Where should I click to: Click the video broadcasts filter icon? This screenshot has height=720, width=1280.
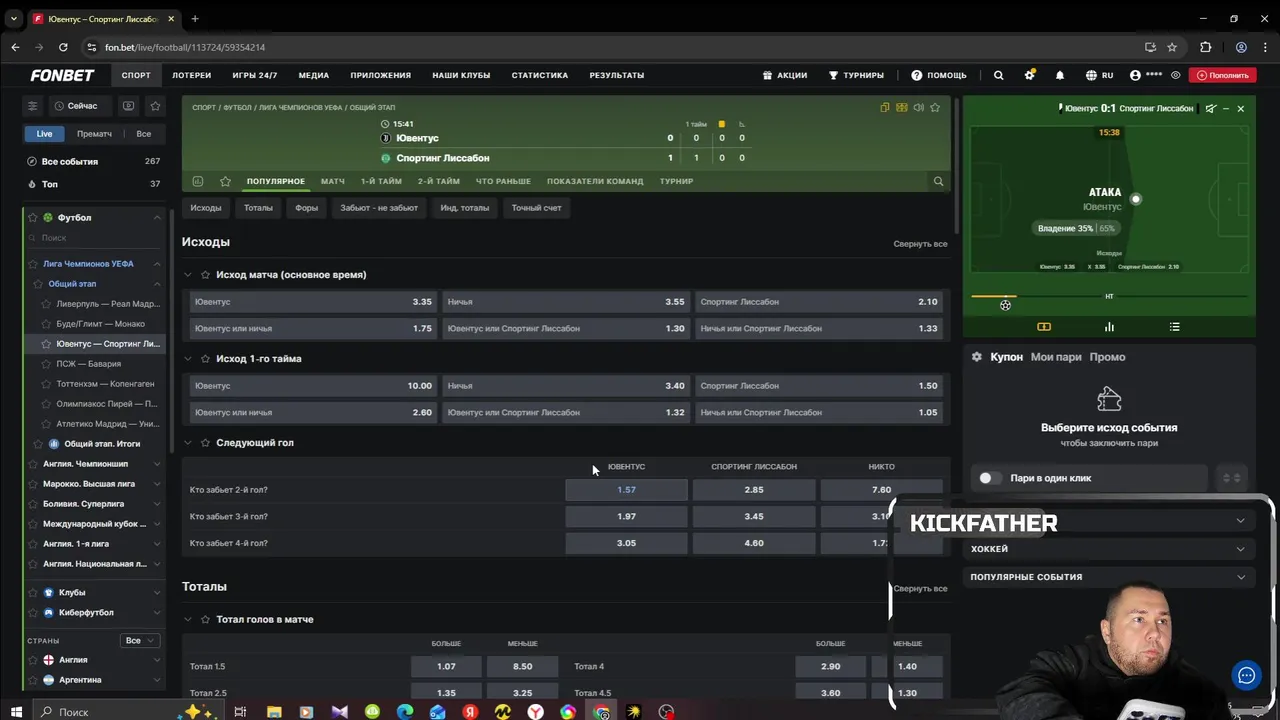click(x=128, y=106)
